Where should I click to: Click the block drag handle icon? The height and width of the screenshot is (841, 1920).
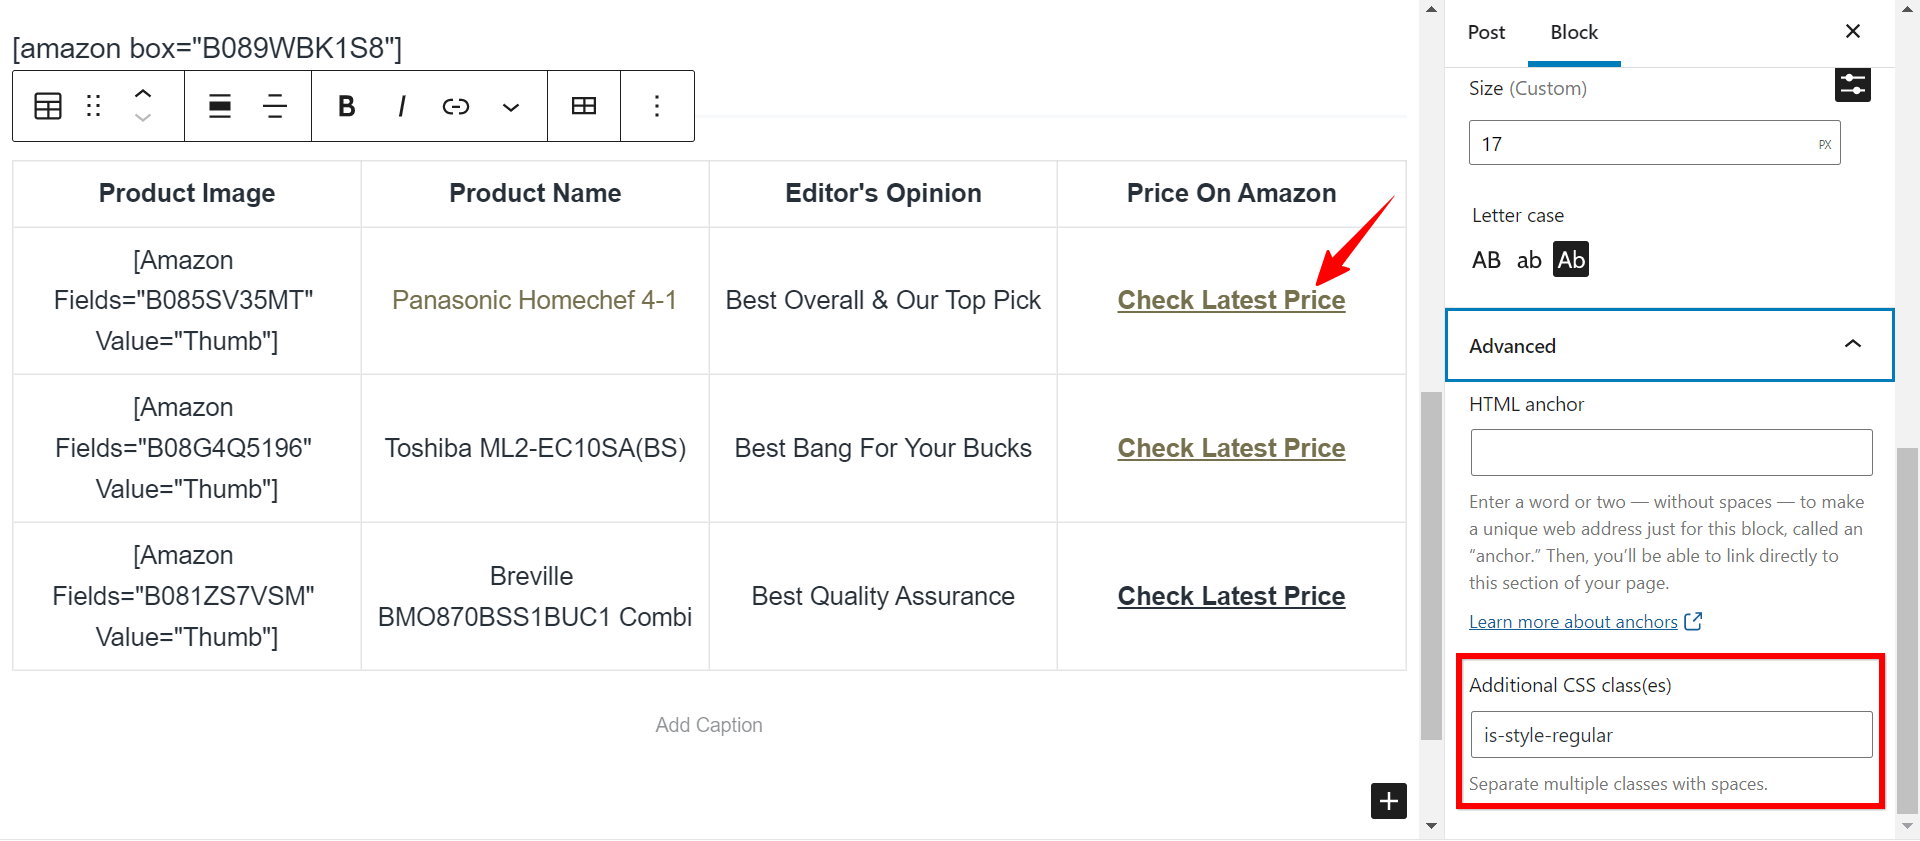[x=94, y=106]
